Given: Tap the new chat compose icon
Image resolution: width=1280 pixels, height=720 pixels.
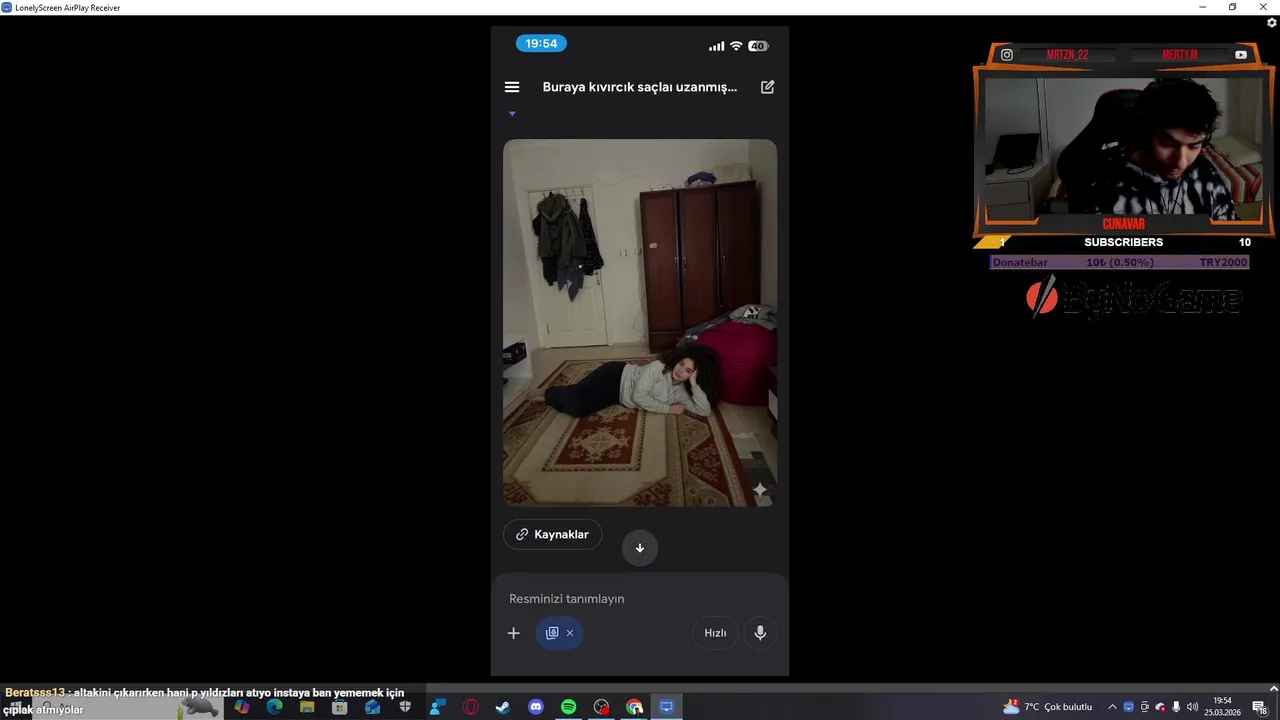Looking at the screenshot, I should (768, 87).
